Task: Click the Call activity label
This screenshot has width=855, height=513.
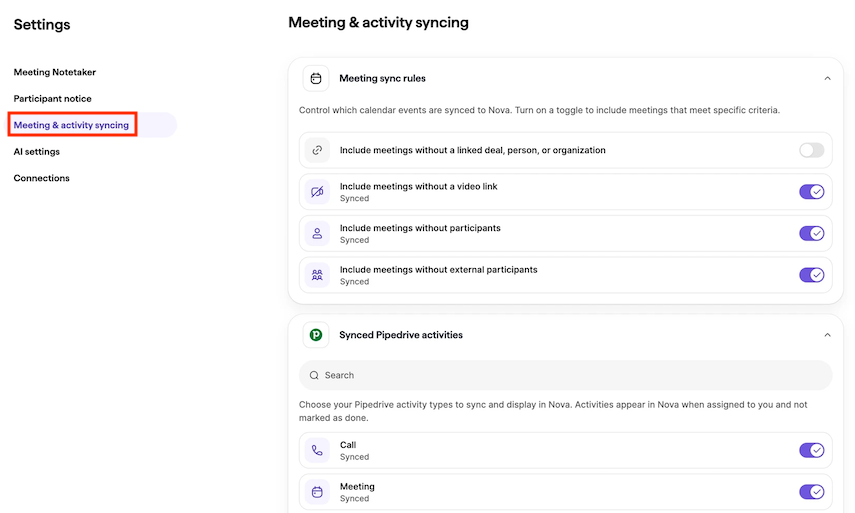Action: click(348, 445)
